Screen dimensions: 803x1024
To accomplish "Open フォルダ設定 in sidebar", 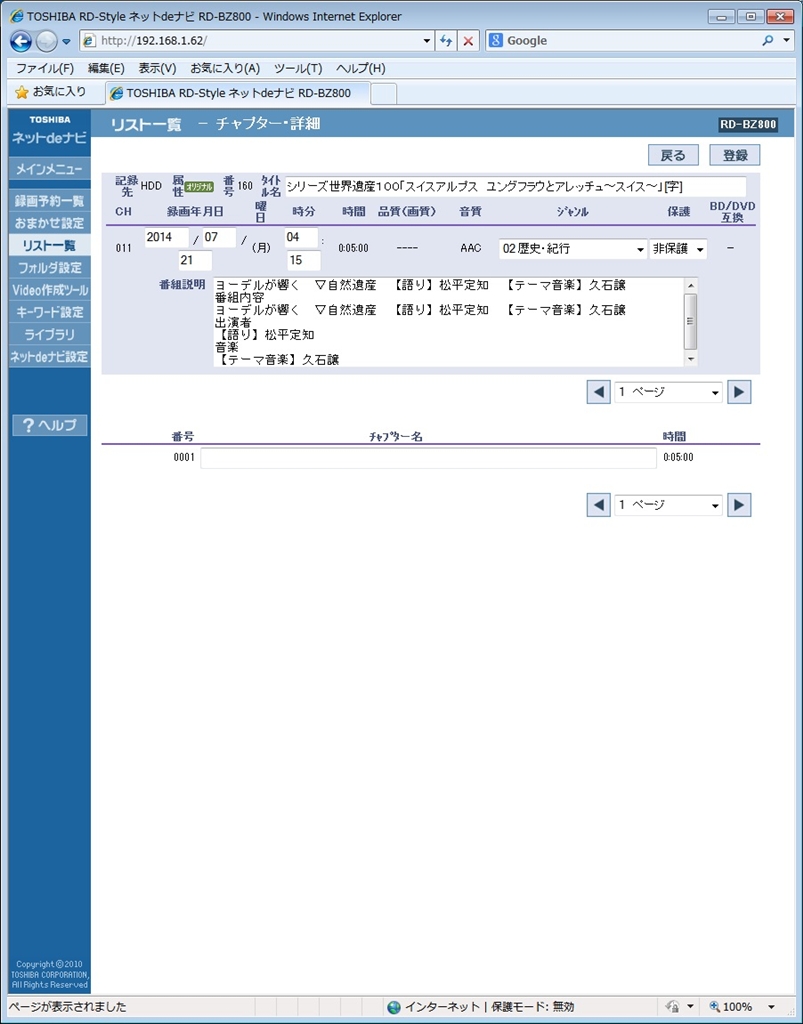I will [50, 267].
